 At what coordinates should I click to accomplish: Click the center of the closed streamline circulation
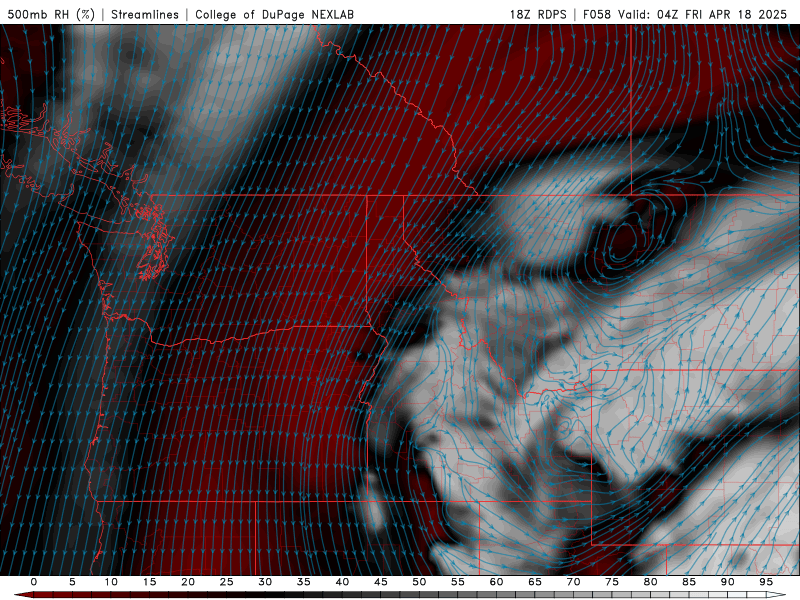[622, 240]
